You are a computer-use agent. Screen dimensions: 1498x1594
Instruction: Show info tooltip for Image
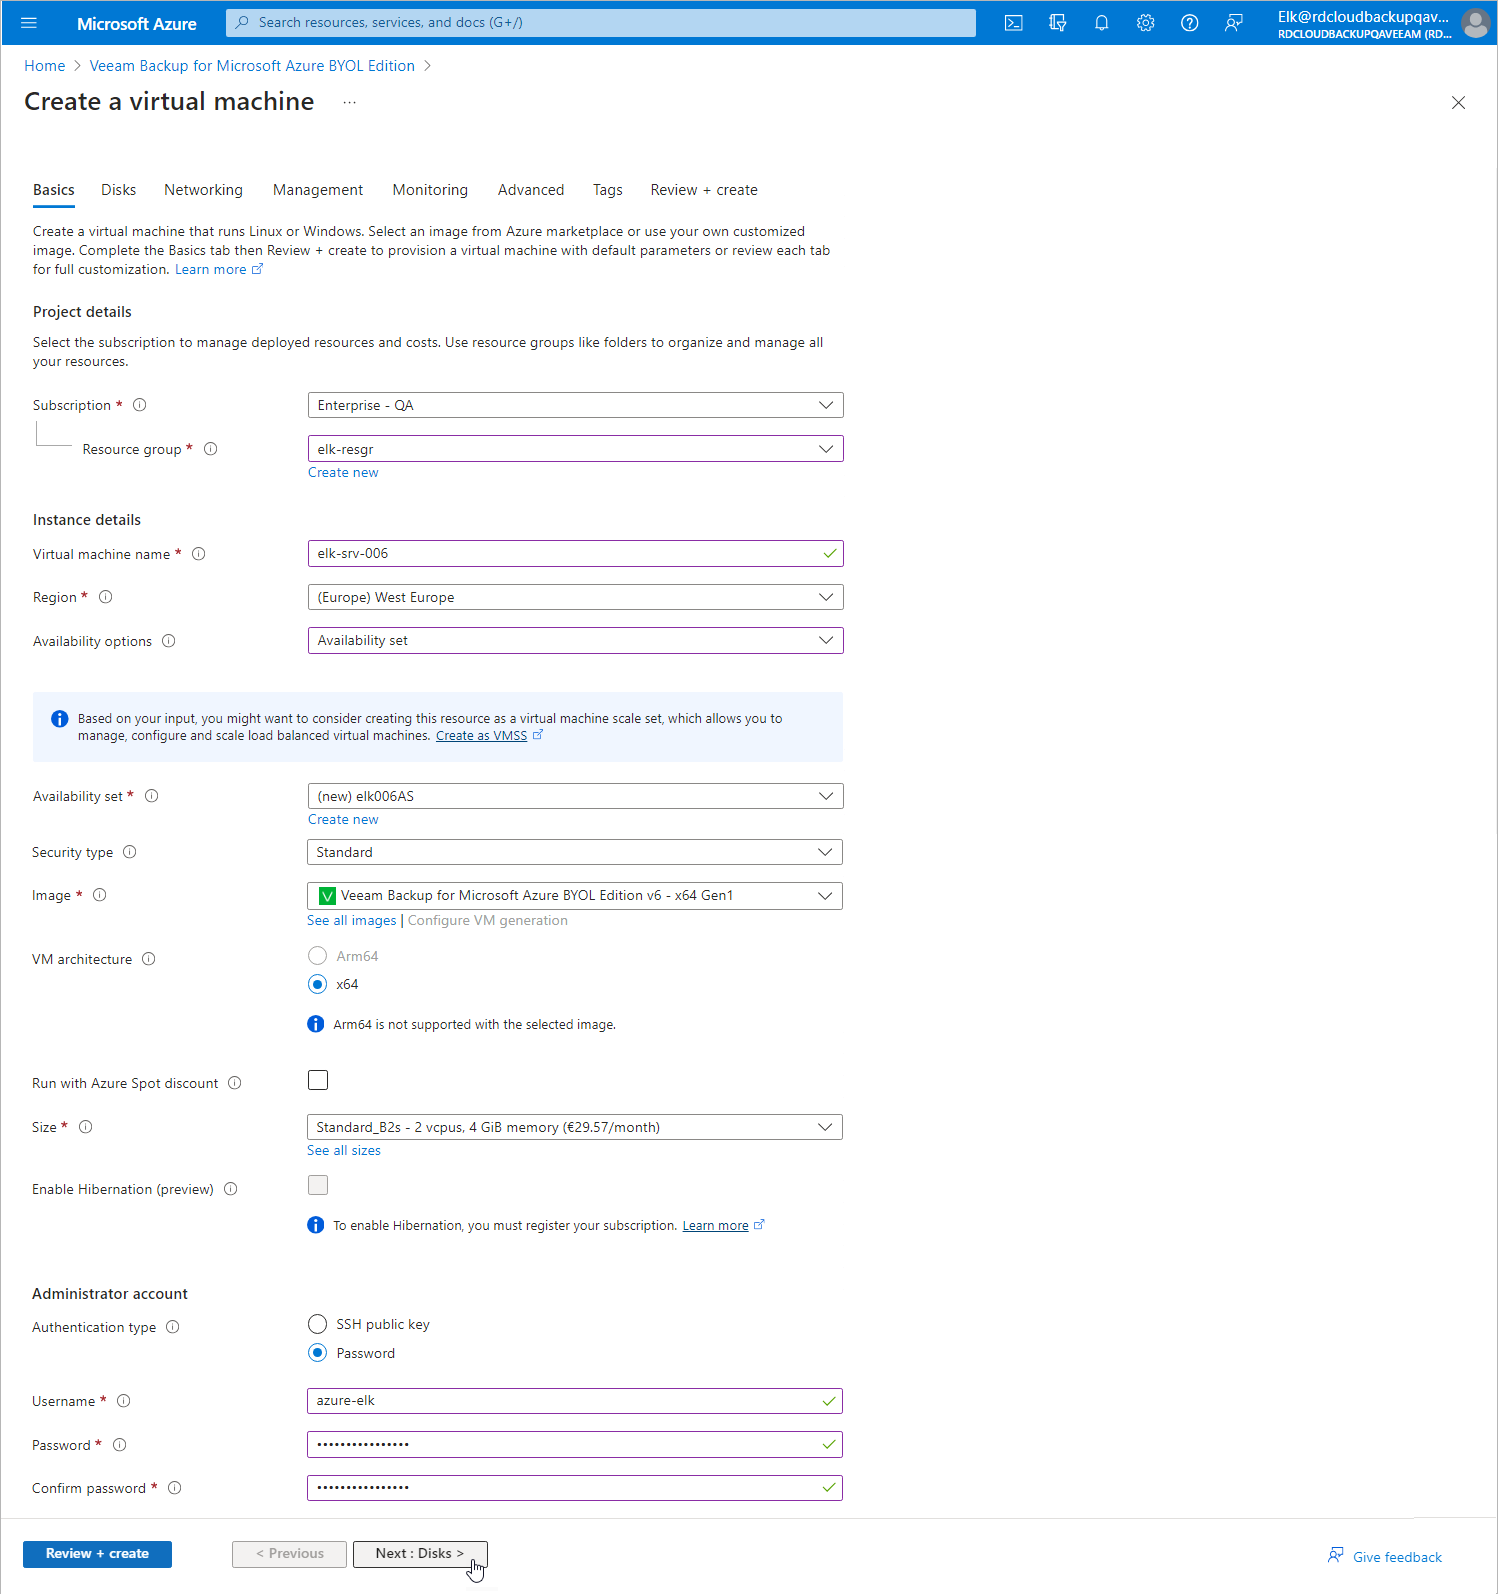[x=99, y=895]
